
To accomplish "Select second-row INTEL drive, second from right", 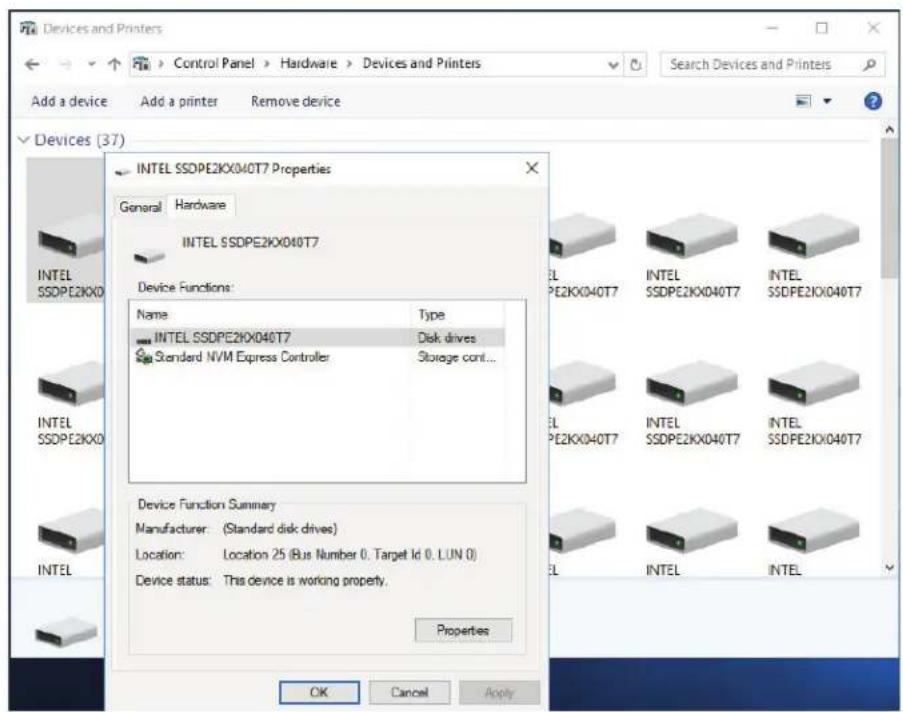I will tap(692, 403).
